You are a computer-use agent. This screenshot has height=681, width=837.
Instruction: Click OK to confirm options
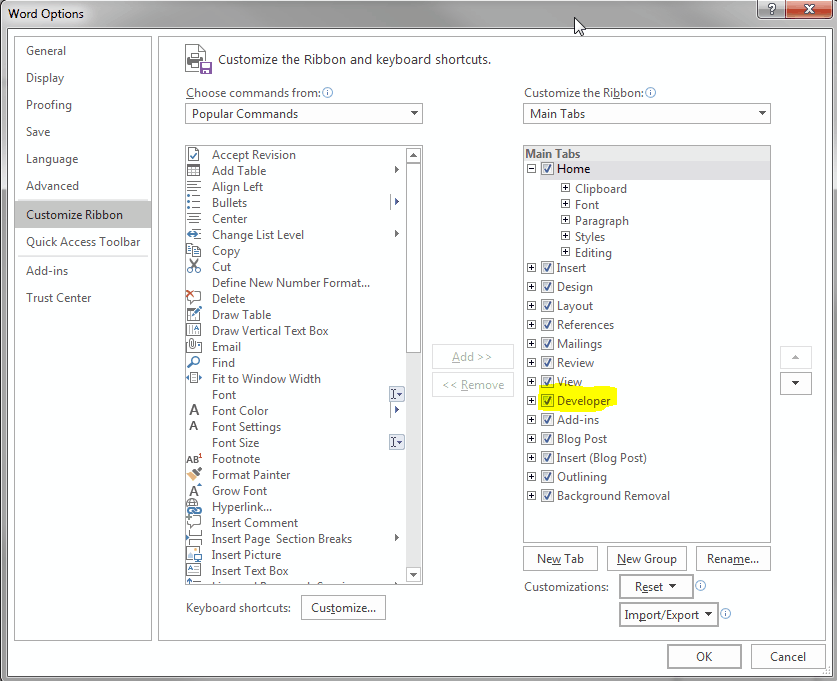[704, 656]
